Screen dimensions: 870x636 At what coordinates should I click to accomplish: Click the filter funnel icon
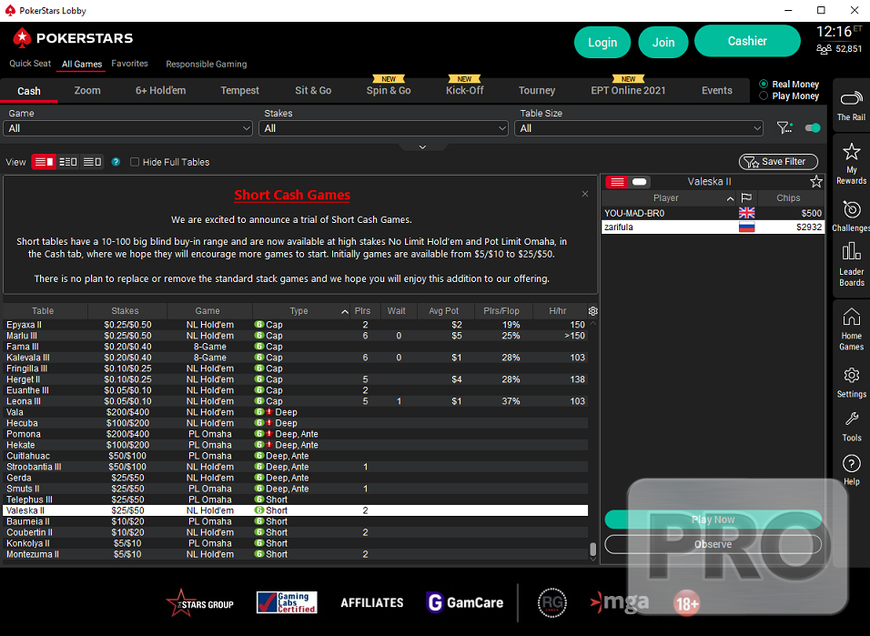(784, 128)
